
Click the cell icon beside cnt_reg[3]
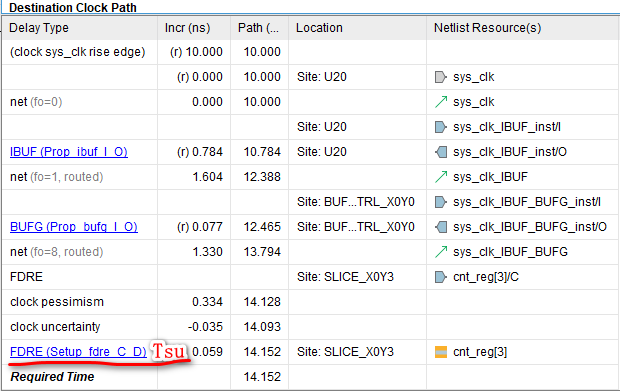[x=441, y=352]
